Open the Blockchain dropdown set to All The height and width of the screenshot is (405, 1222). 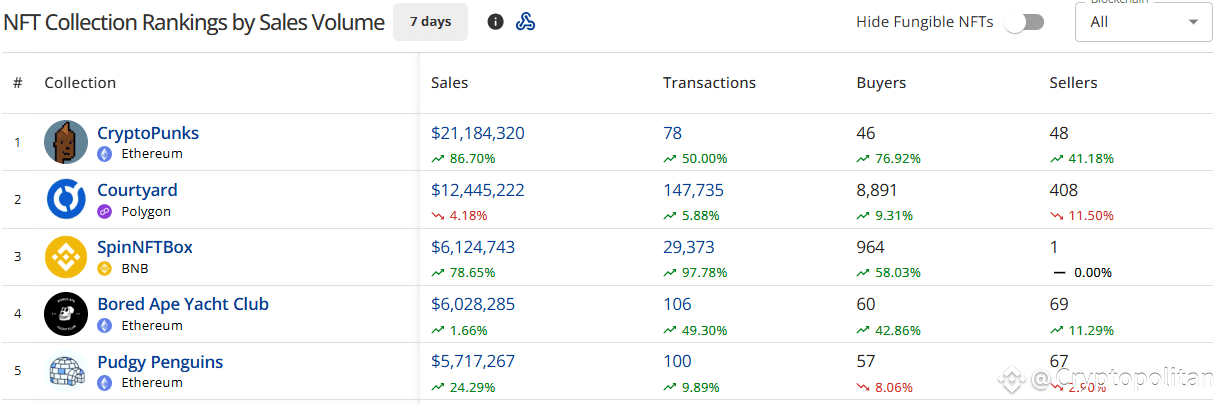[x=1144, y=22]
